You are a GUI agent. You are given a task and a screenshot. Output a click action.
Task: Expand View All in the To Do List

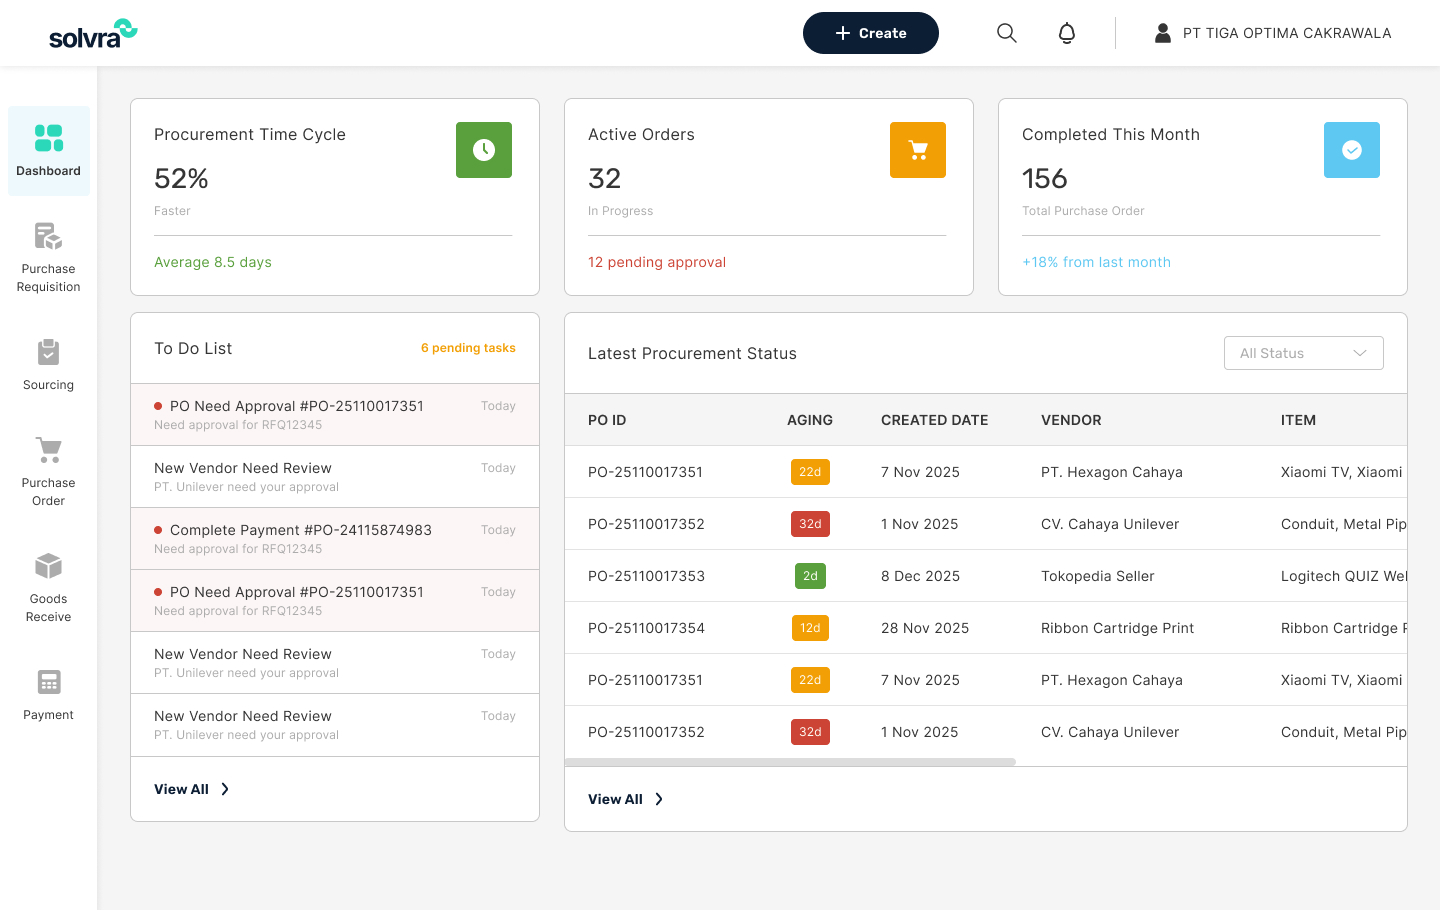coord(191,788)
